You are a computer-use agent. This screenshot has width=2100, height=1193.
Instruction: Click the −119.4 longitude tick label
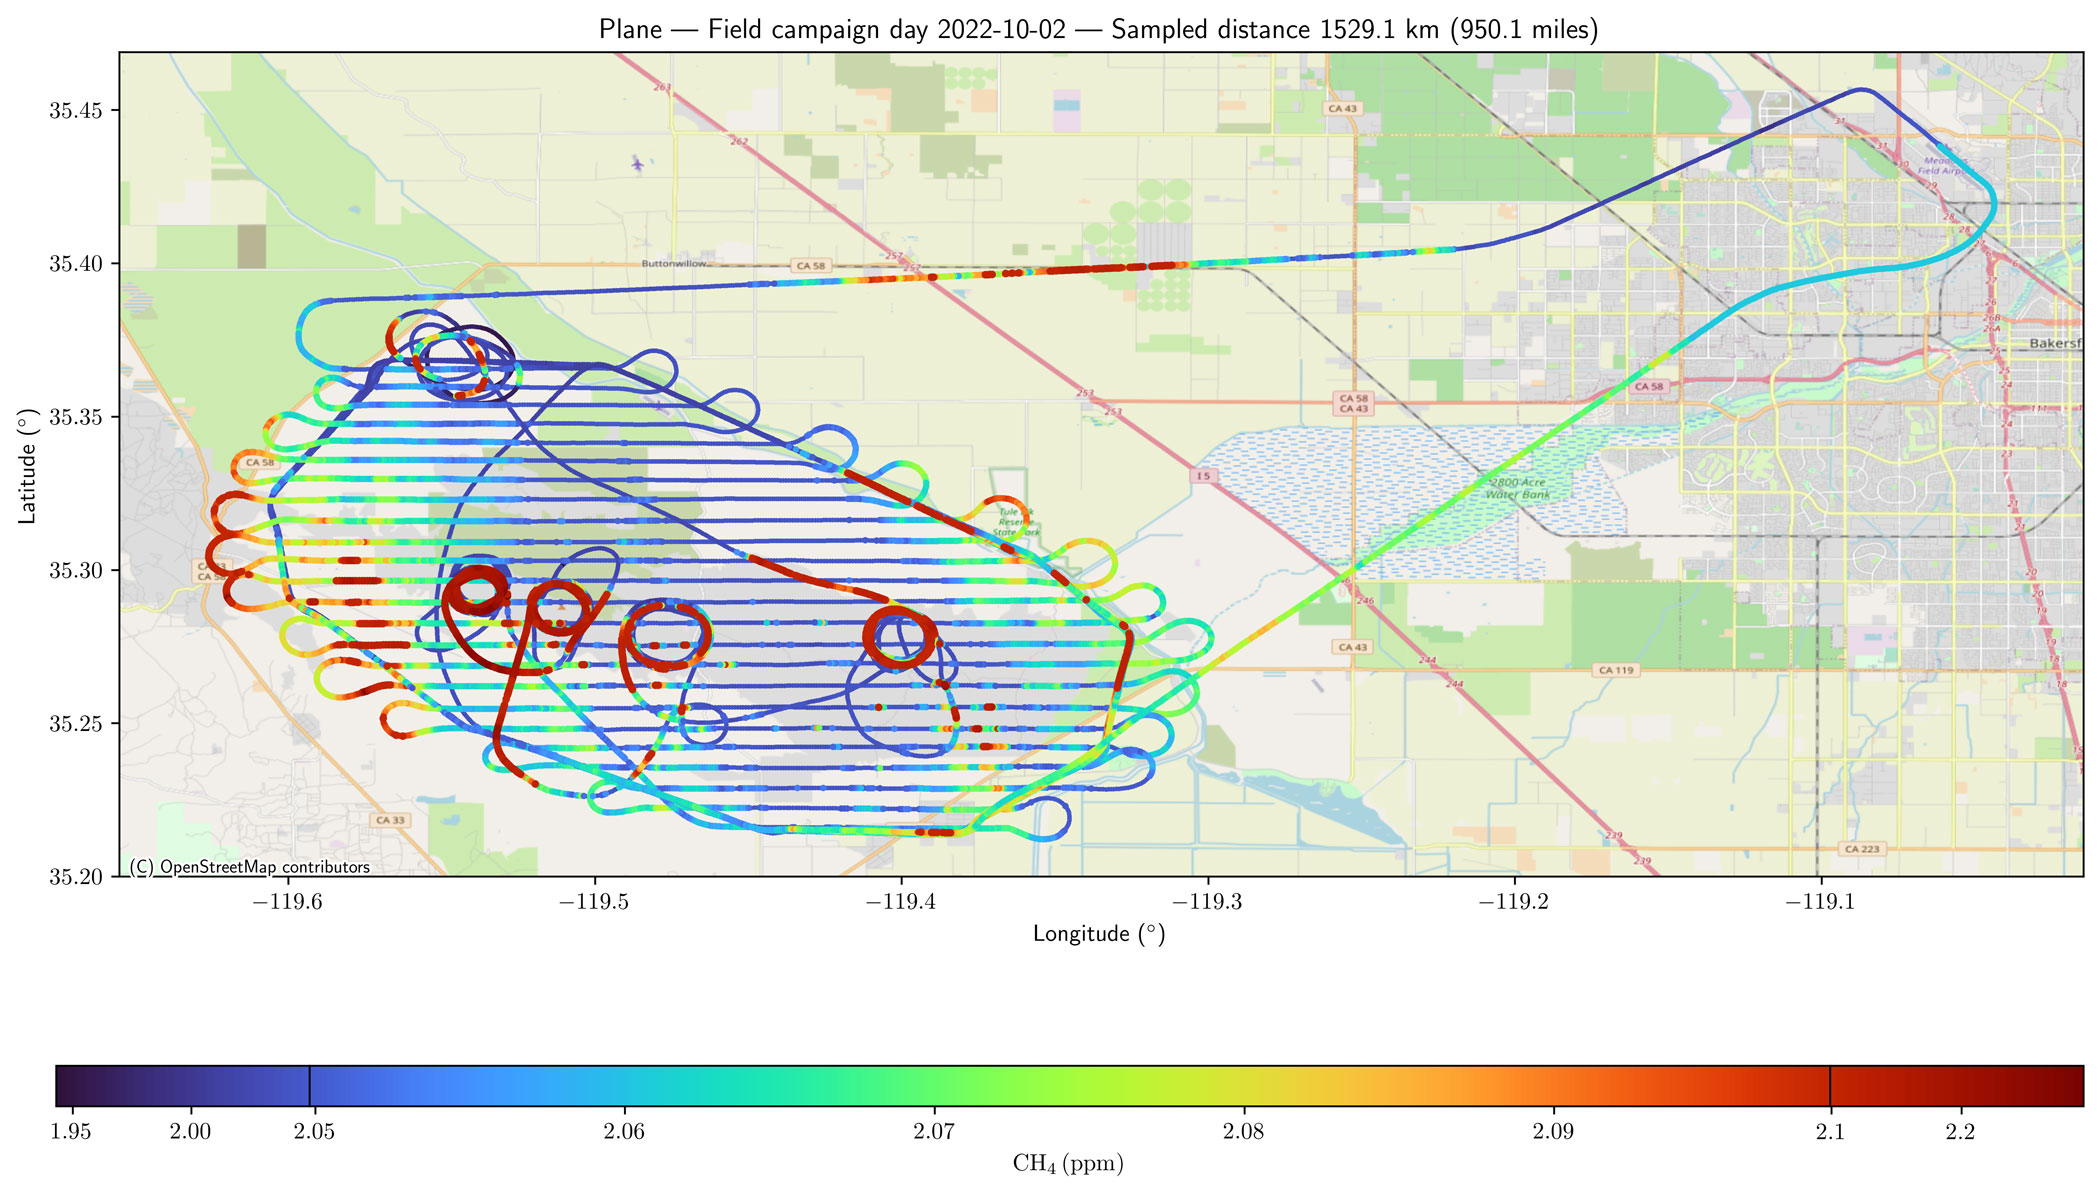click(x=900, y=902)
